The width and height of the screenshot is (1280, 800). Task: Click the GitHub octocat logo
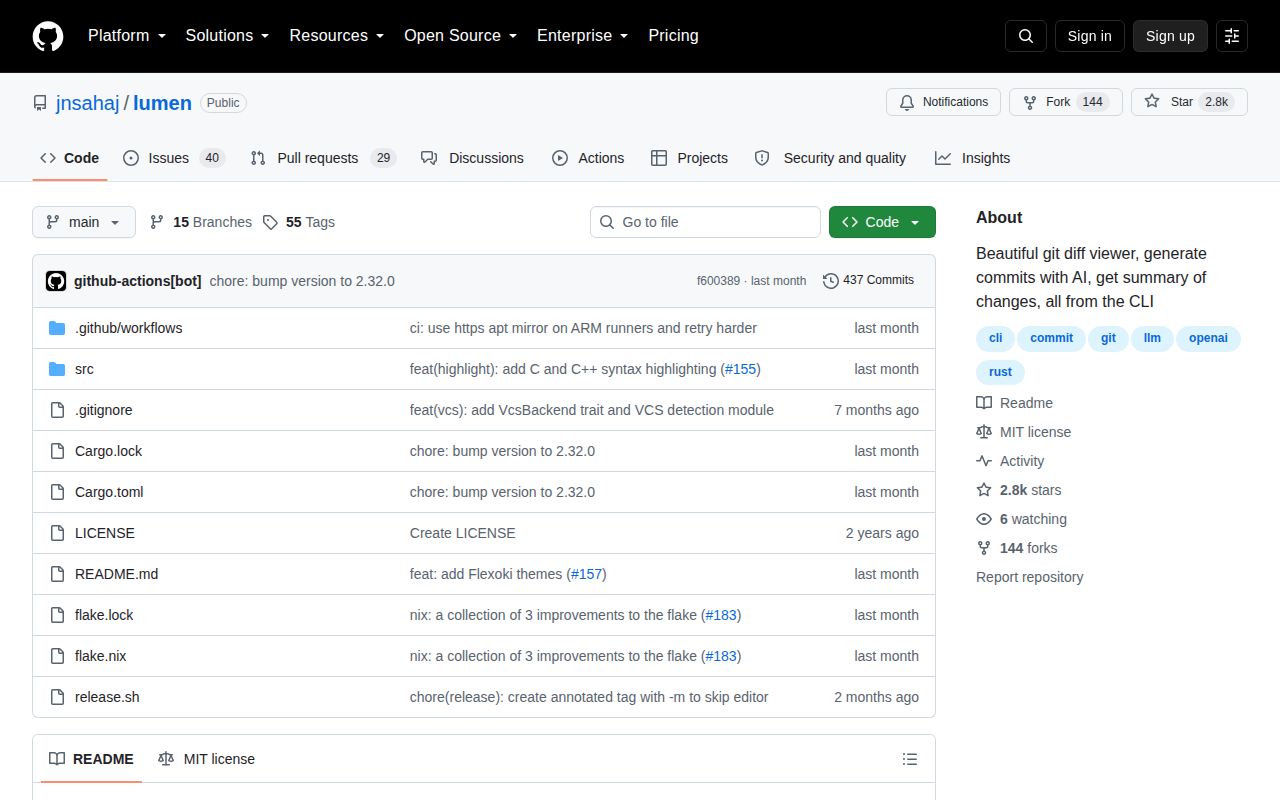pos(48,36)
